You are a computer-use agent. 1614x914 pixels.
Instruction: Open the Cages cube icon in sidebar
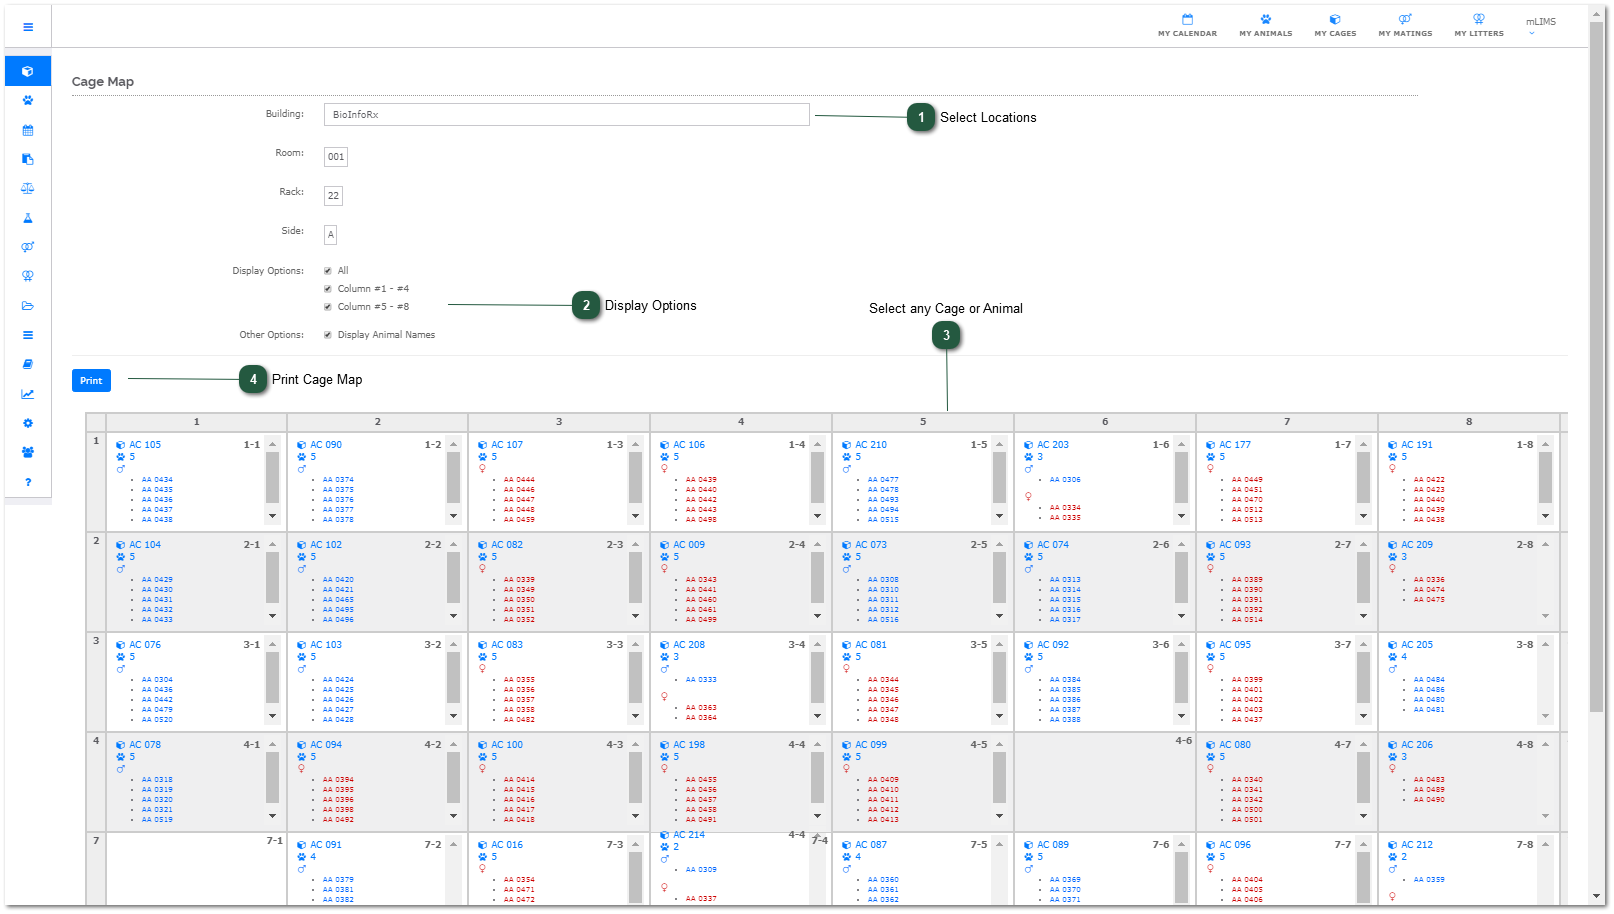(28, 71)
